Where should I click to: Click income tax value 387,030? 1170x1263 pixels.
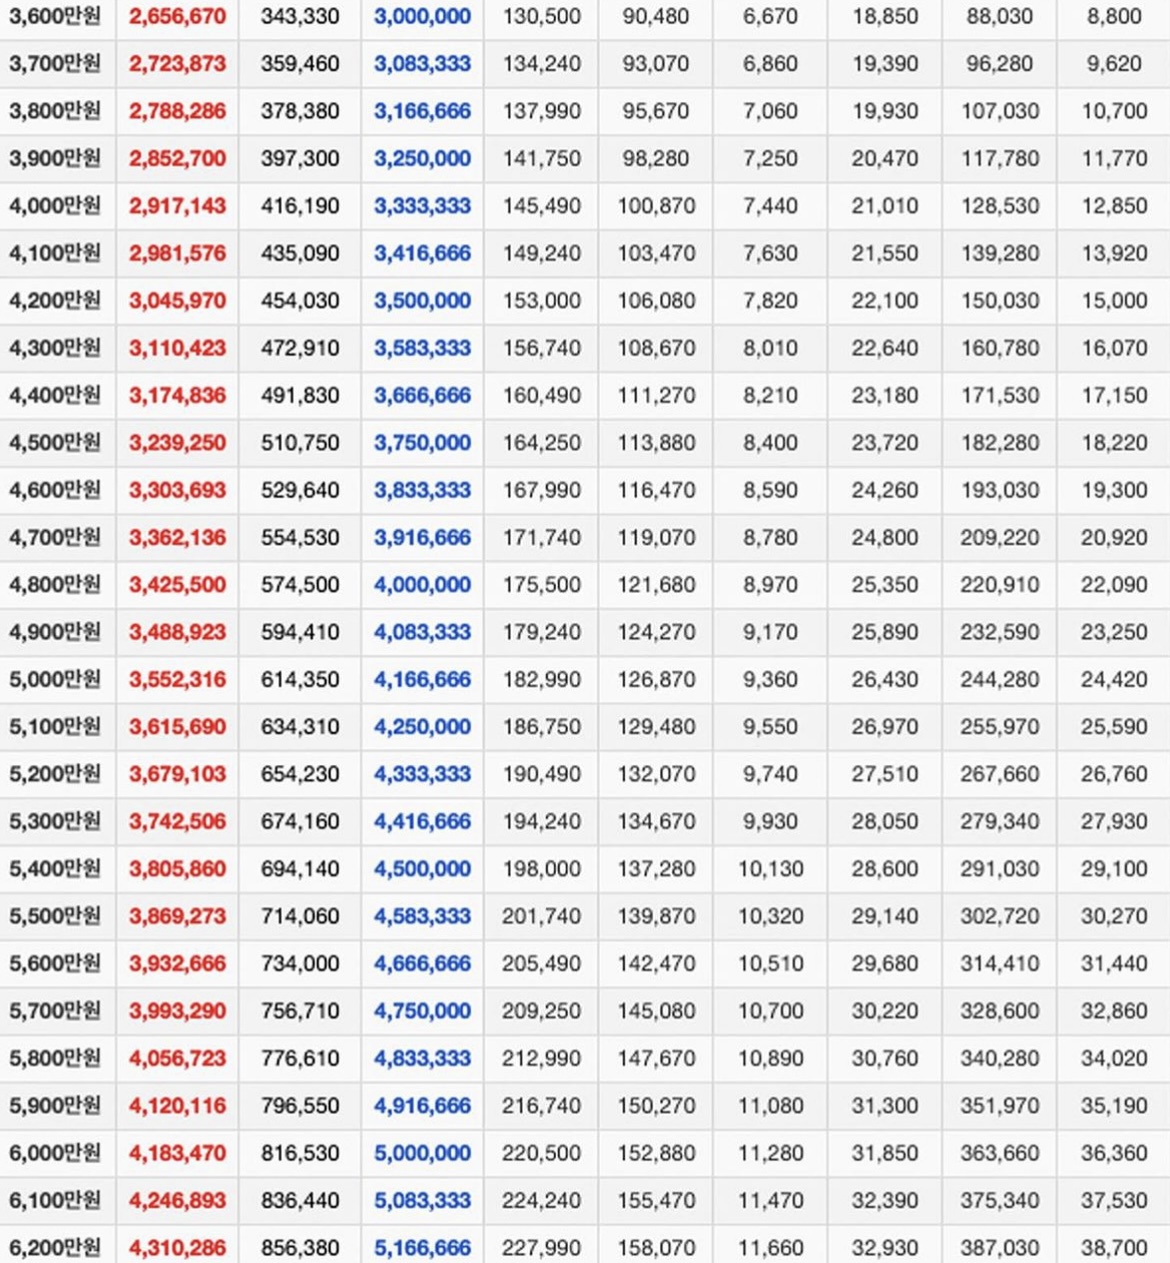point(1000,1248)
